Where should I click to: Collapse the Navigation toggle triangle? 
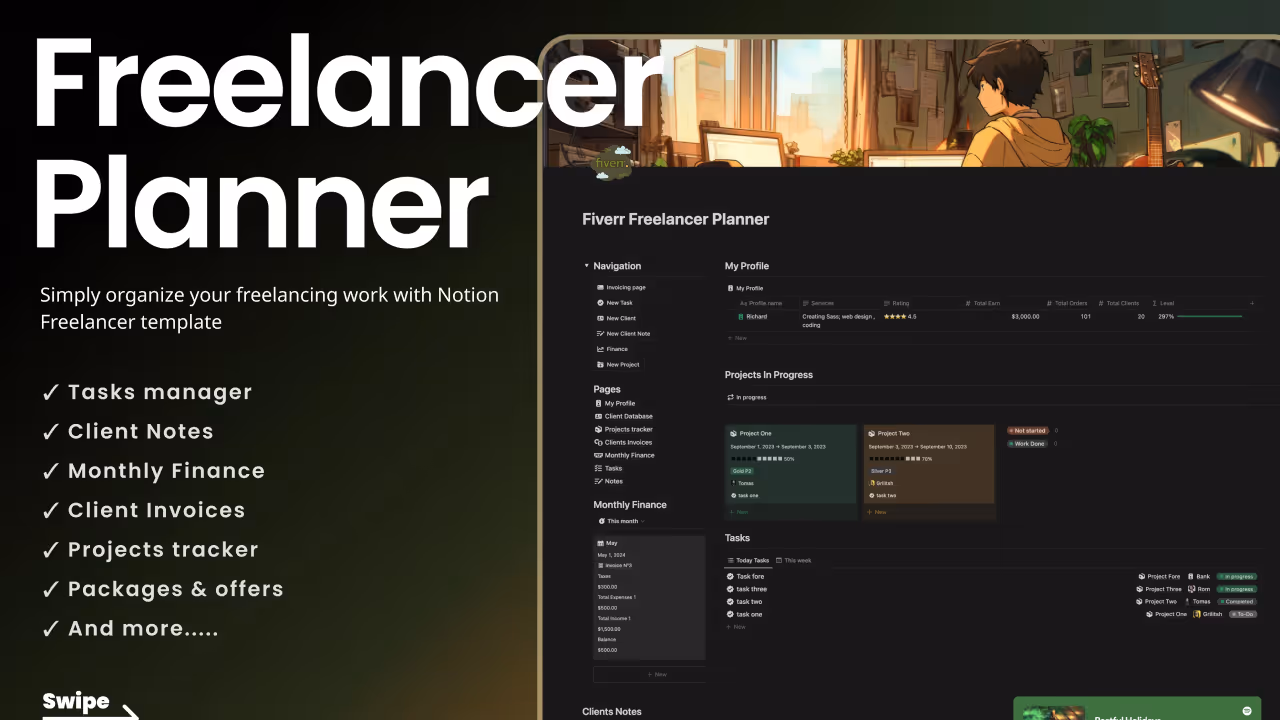(x=587, y=266)
